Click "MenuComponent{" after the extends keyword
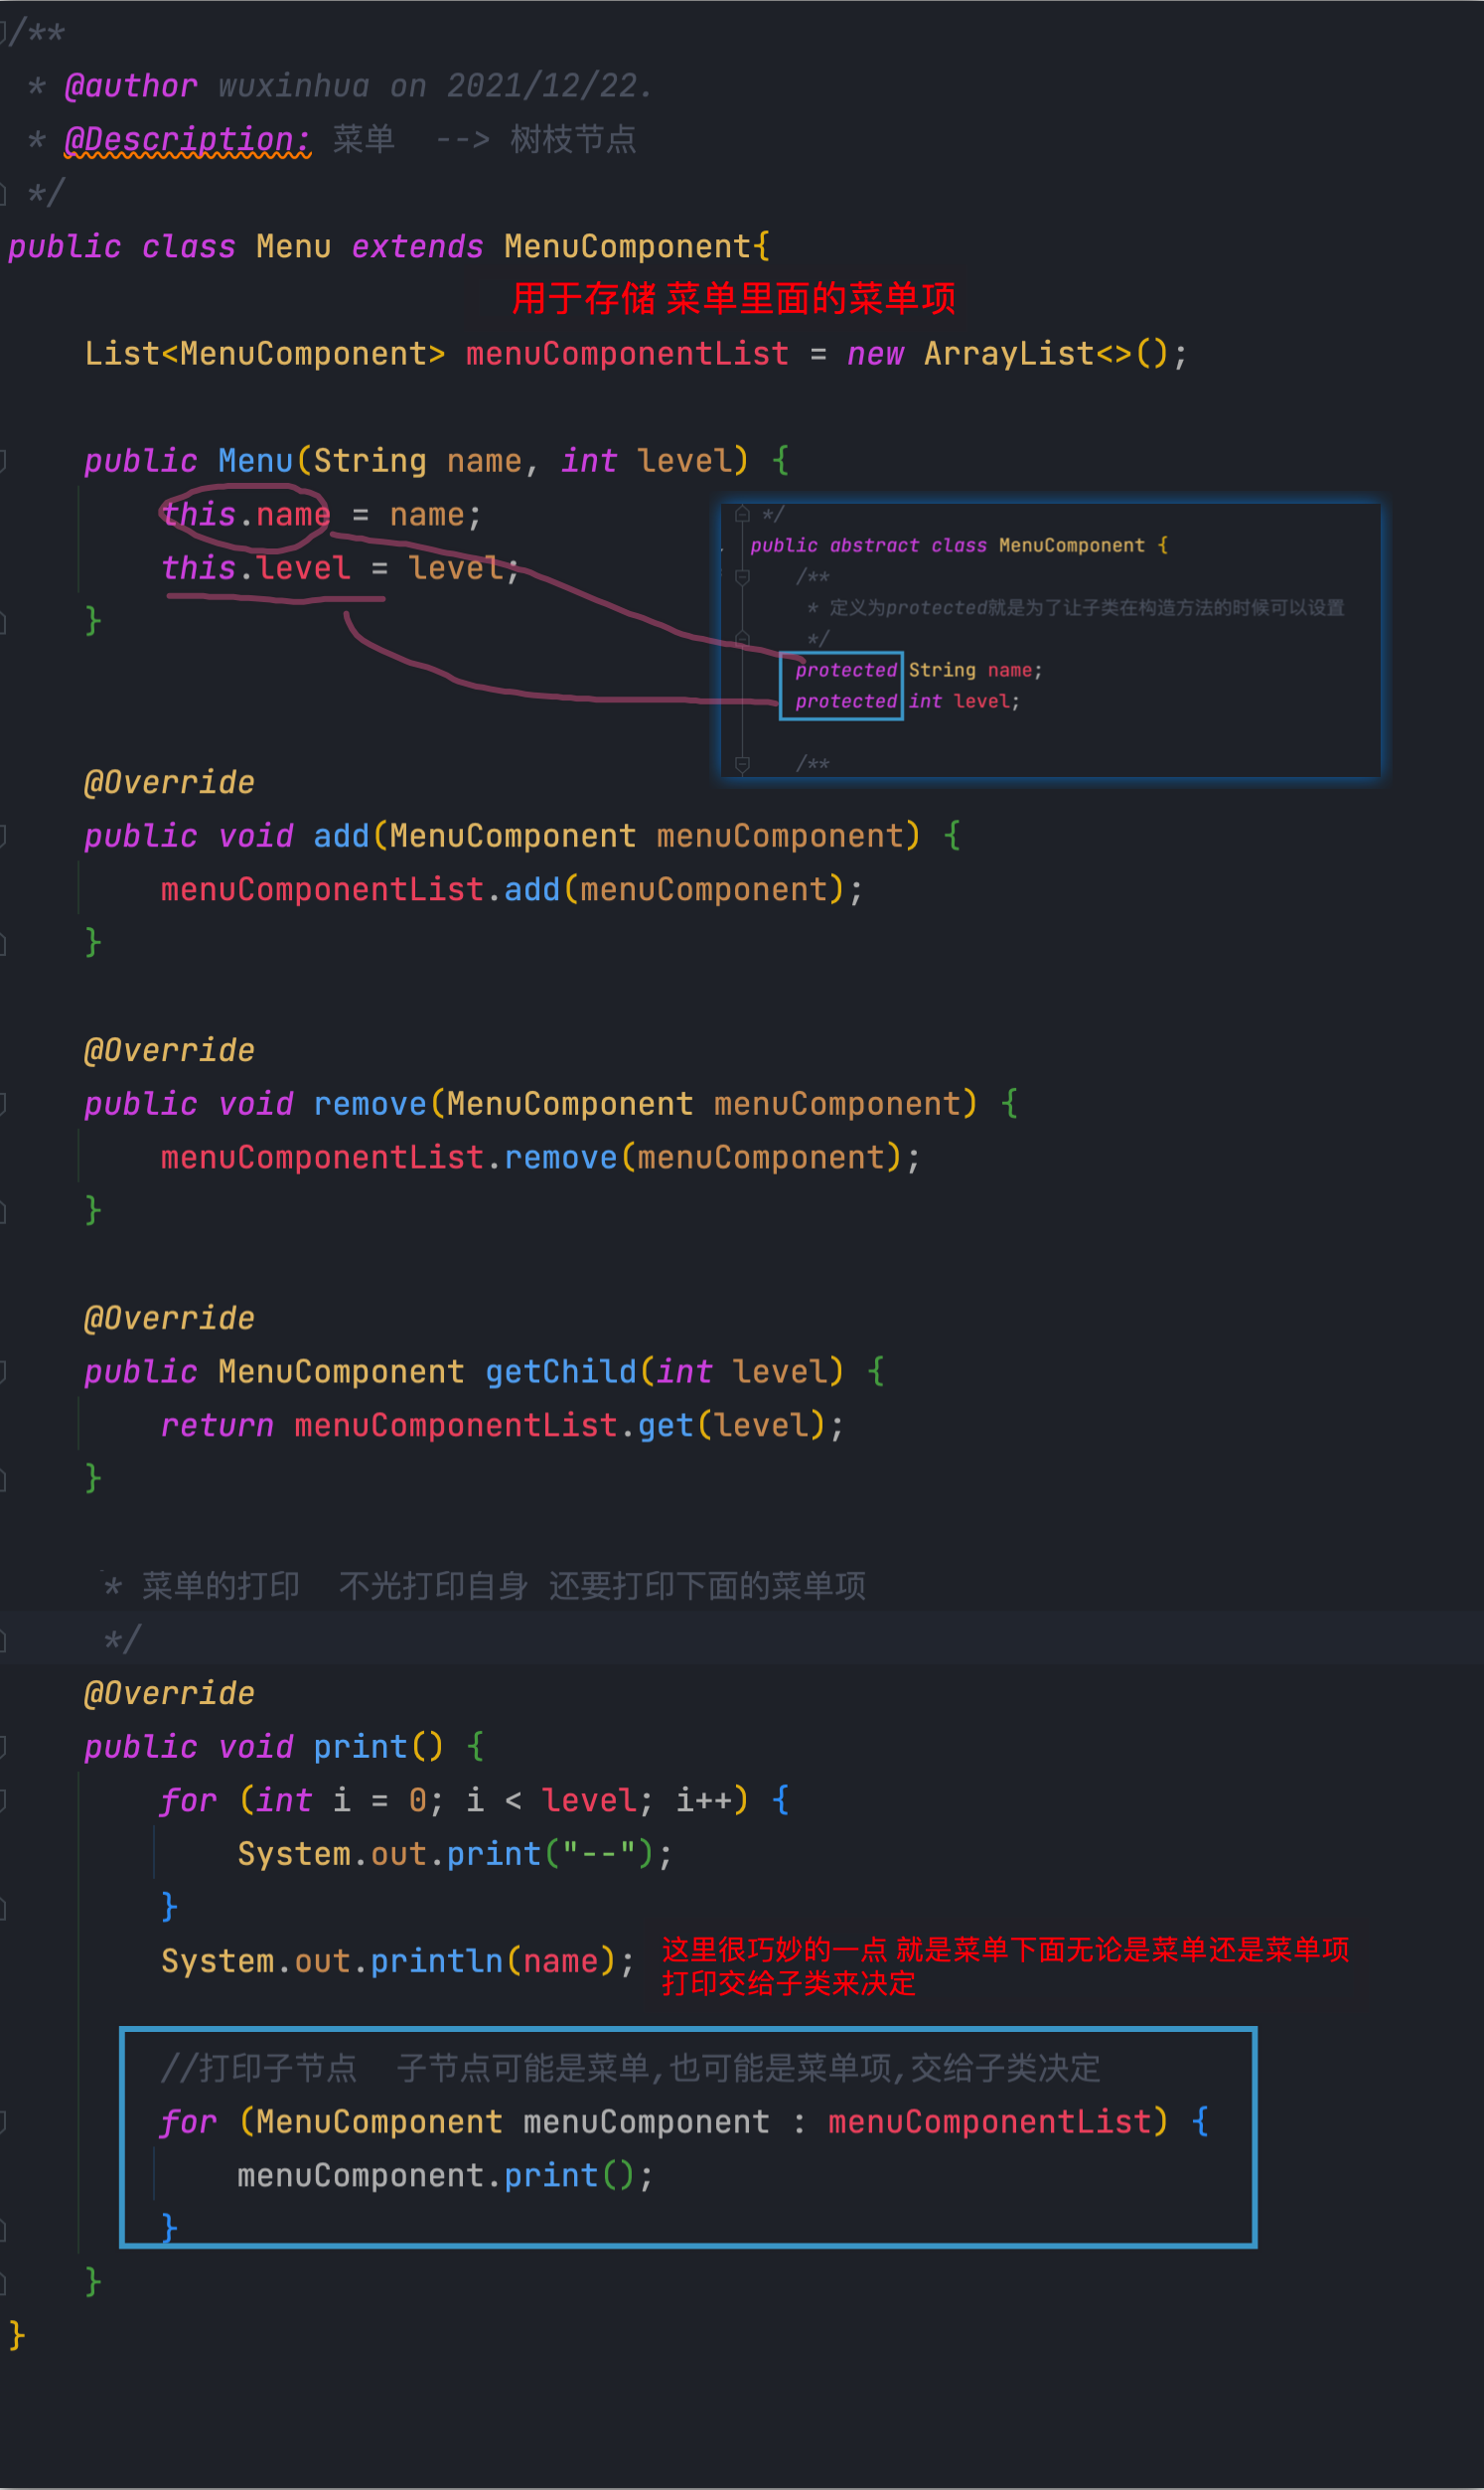Image resolution: width=1484 pixels, height=2490 pixels. tap(637, 246)
